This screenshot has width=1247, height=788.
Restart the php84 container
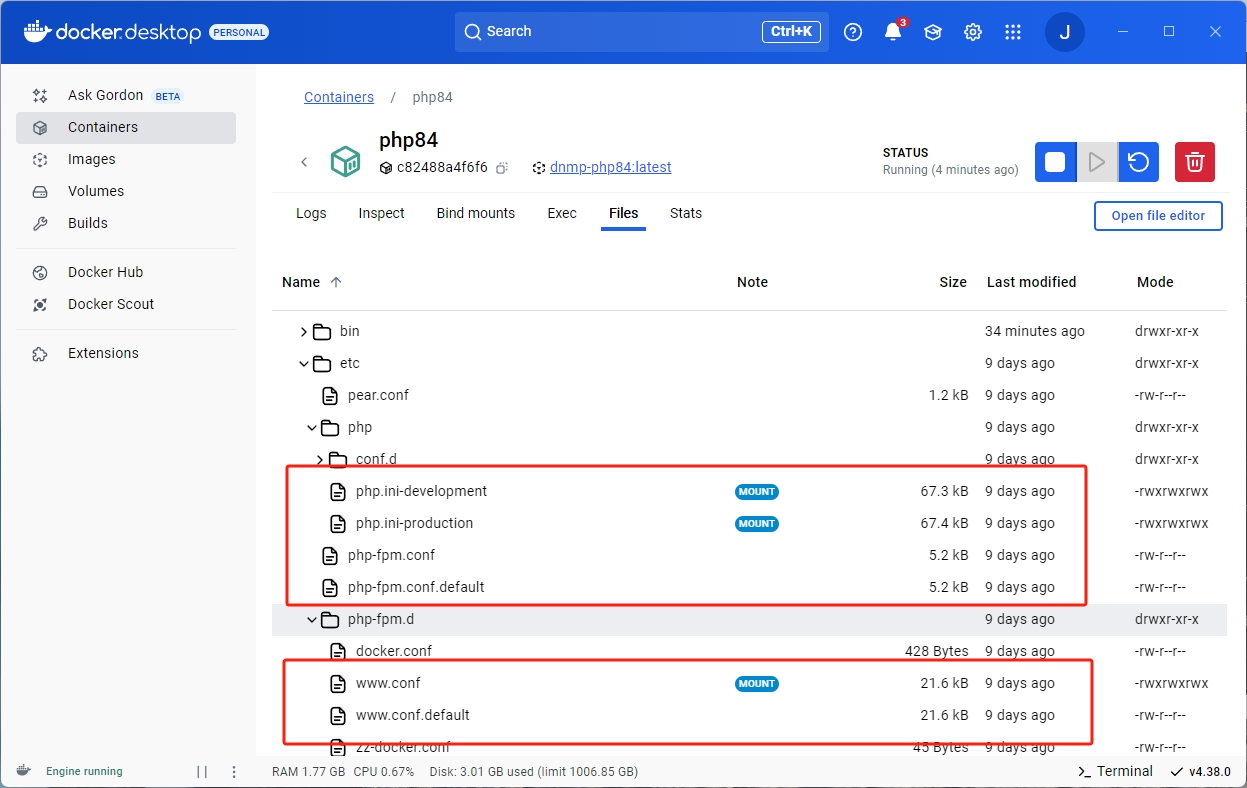(1138, 162)
